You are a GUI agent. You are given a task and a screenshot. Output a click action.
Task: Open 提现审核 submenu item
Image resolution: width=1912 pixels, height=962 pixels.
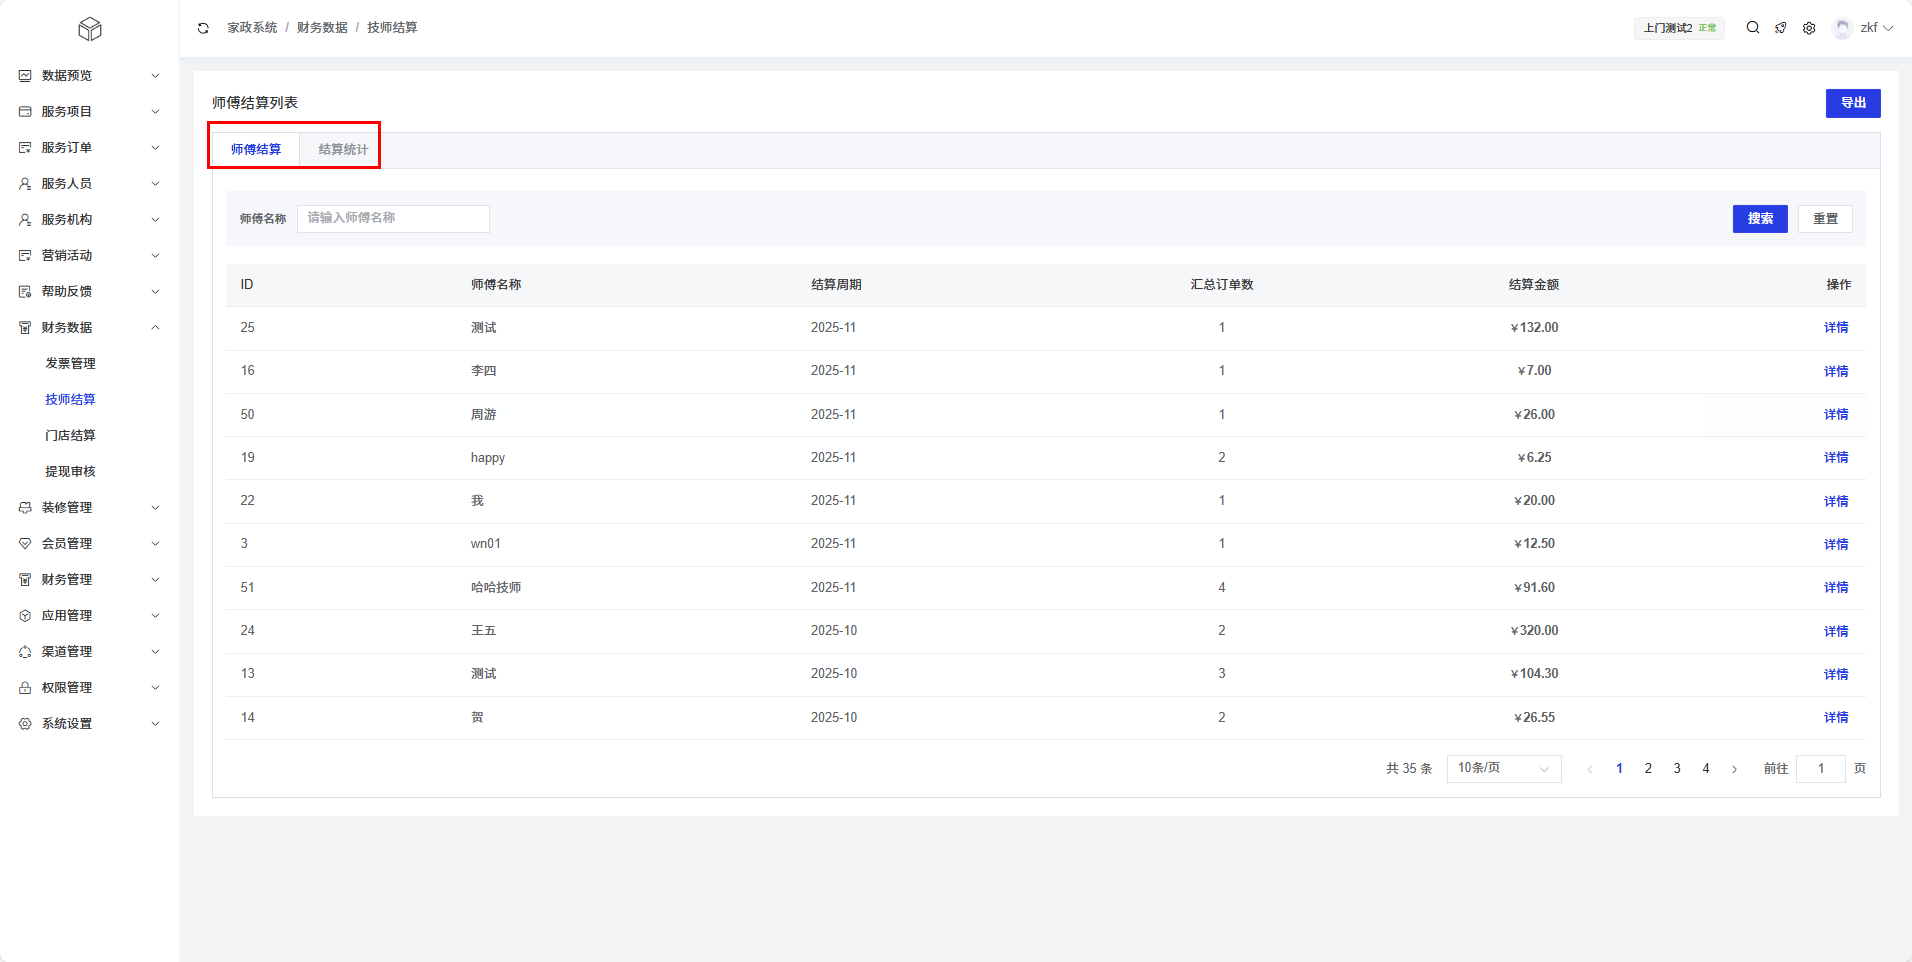70,472
